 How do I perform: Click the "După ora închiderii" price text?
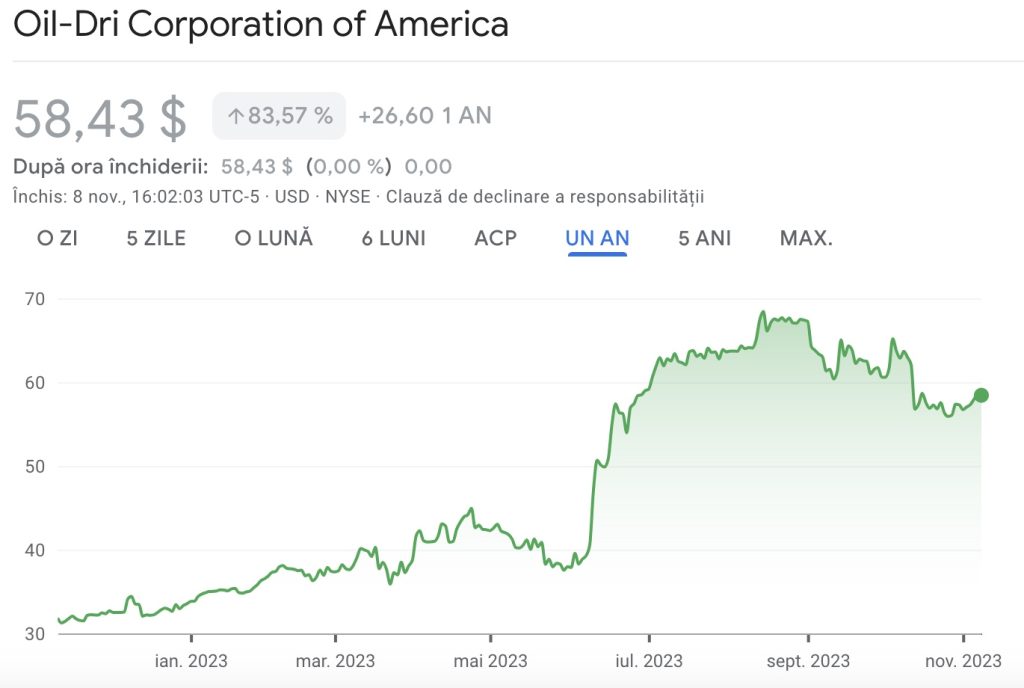point(109,166)
